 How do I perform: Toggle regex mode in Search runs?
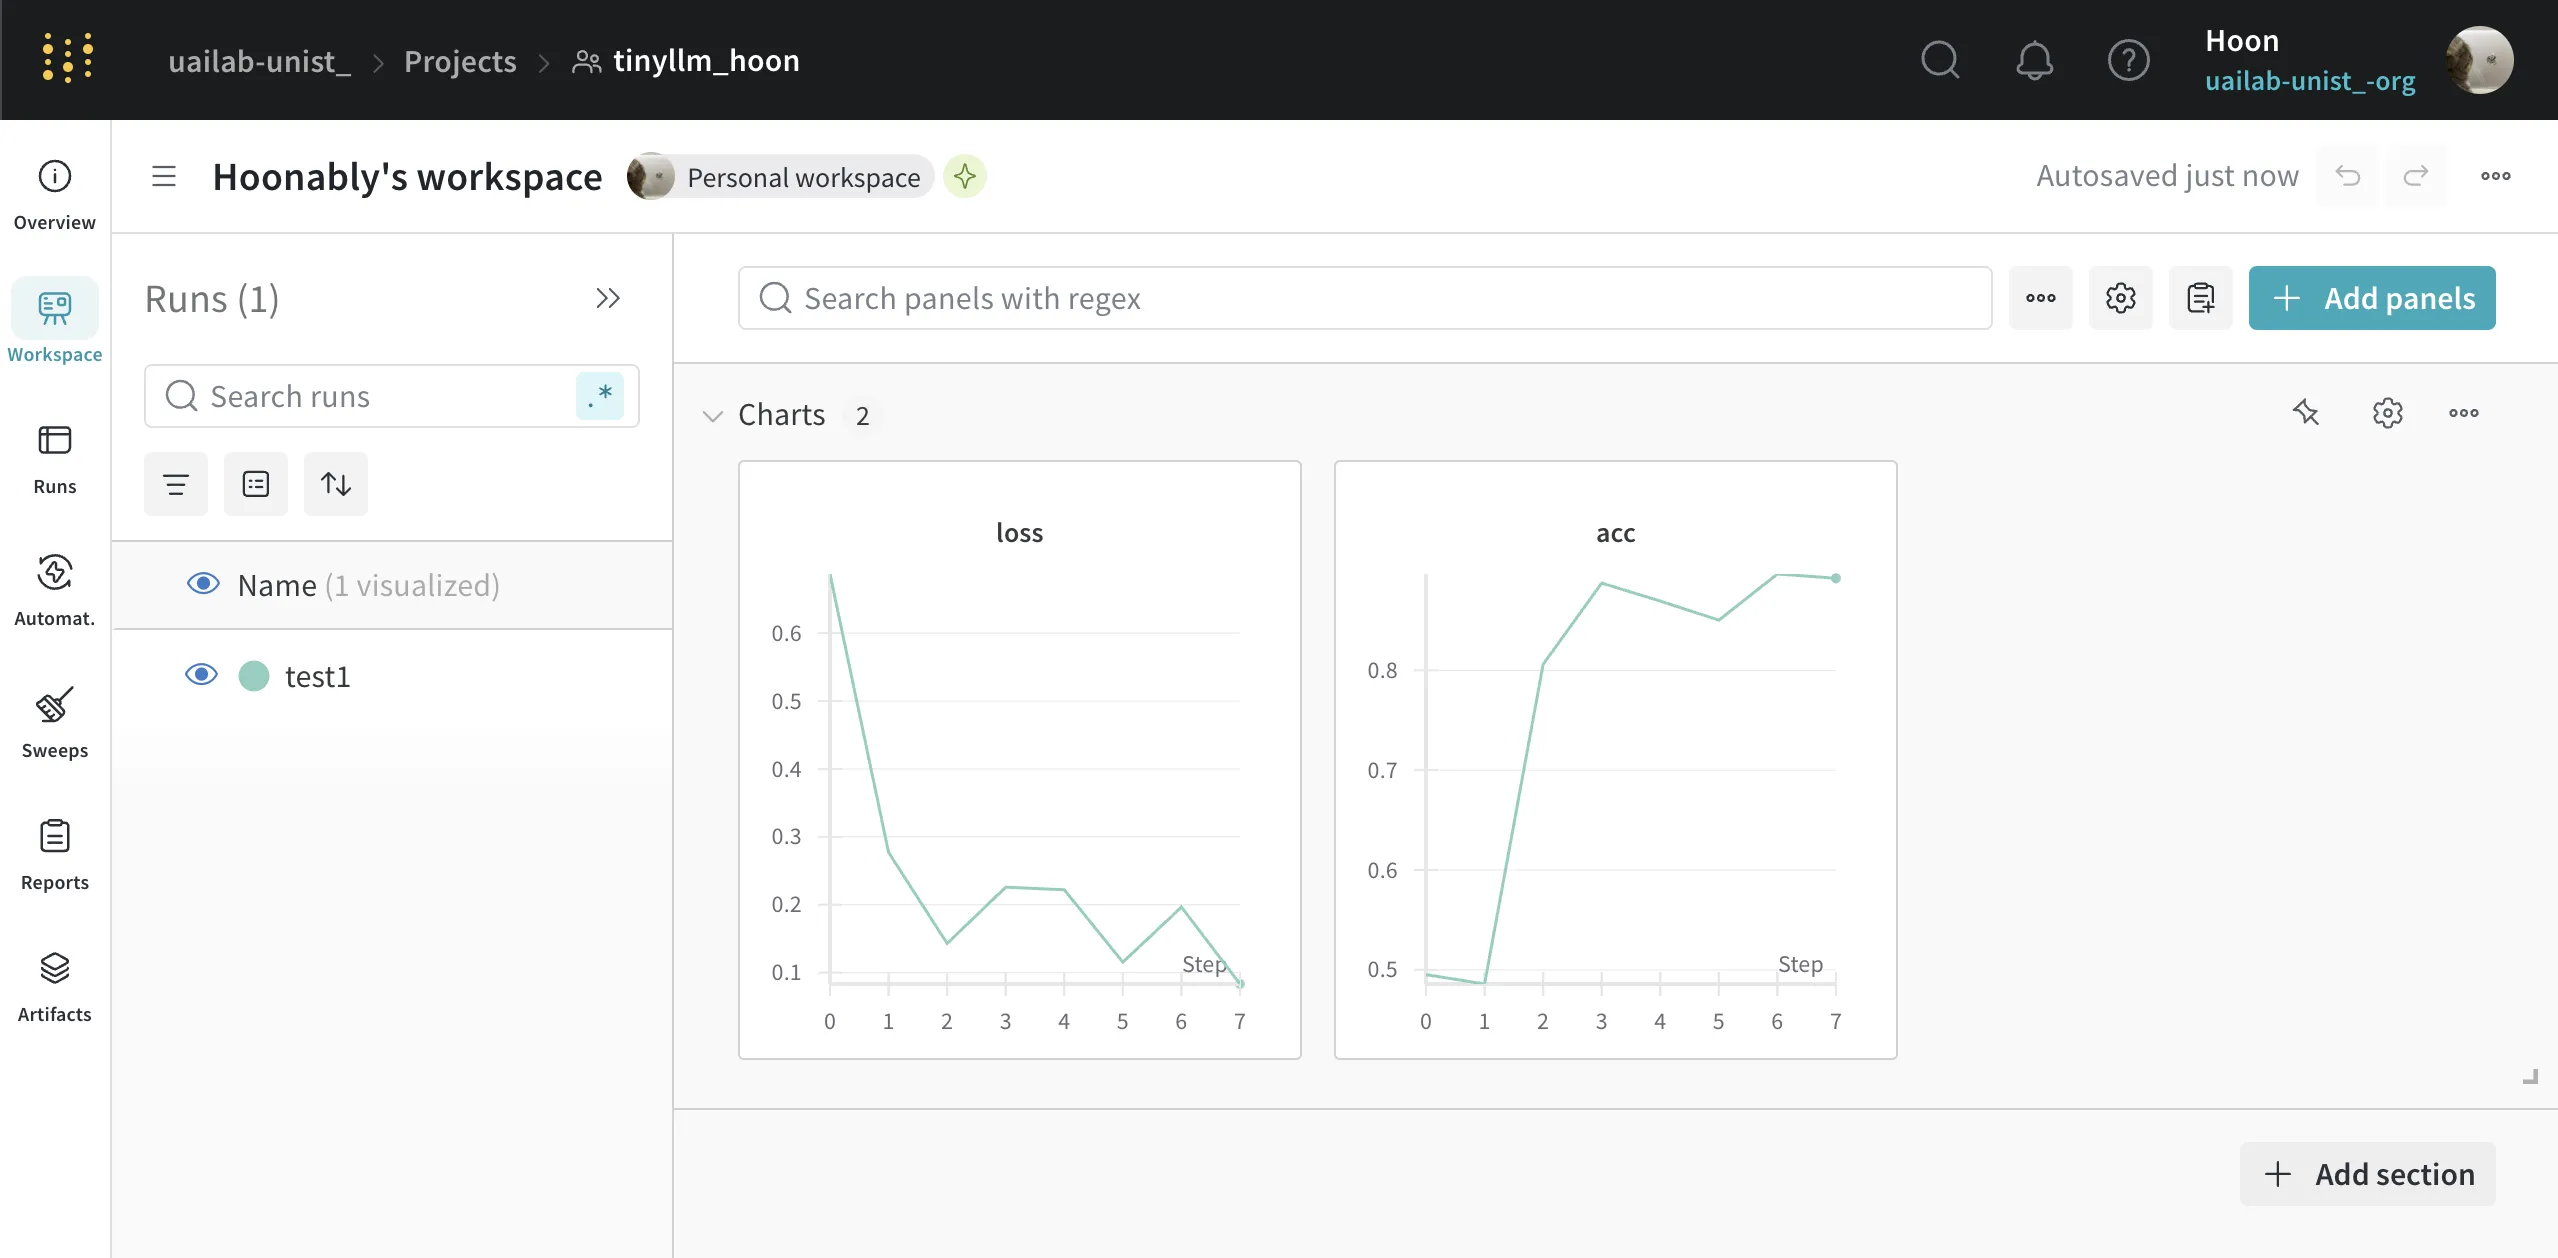coord(599,396)
